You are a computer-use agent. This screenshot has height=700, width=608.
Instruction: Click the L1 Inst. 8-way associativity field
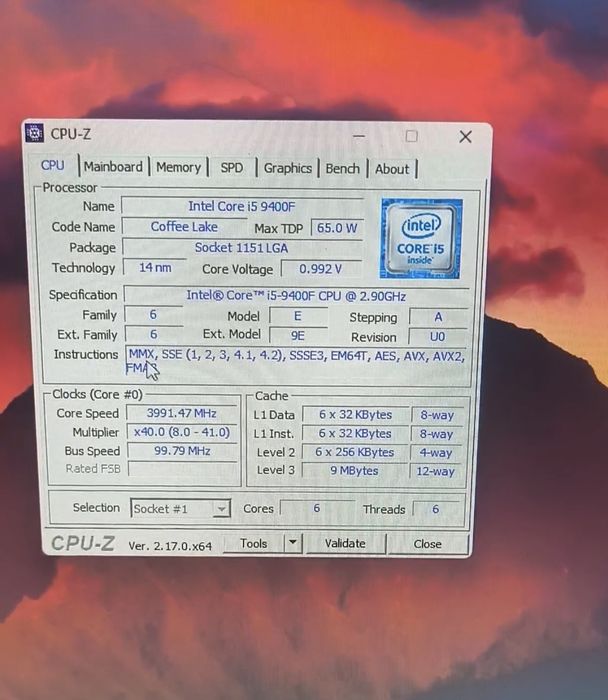pos(436,434)
